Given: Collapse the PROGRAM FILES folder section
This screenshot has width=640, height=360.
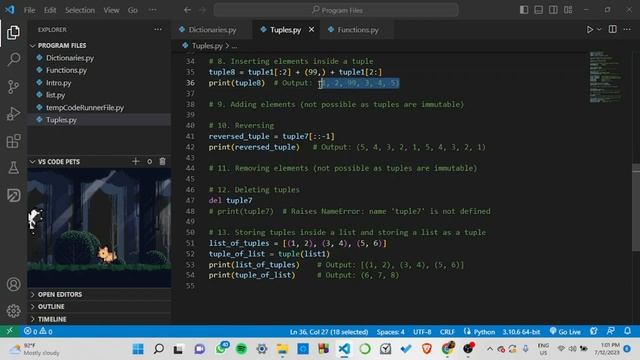Looking at the screenshot, I should [99, 45].
